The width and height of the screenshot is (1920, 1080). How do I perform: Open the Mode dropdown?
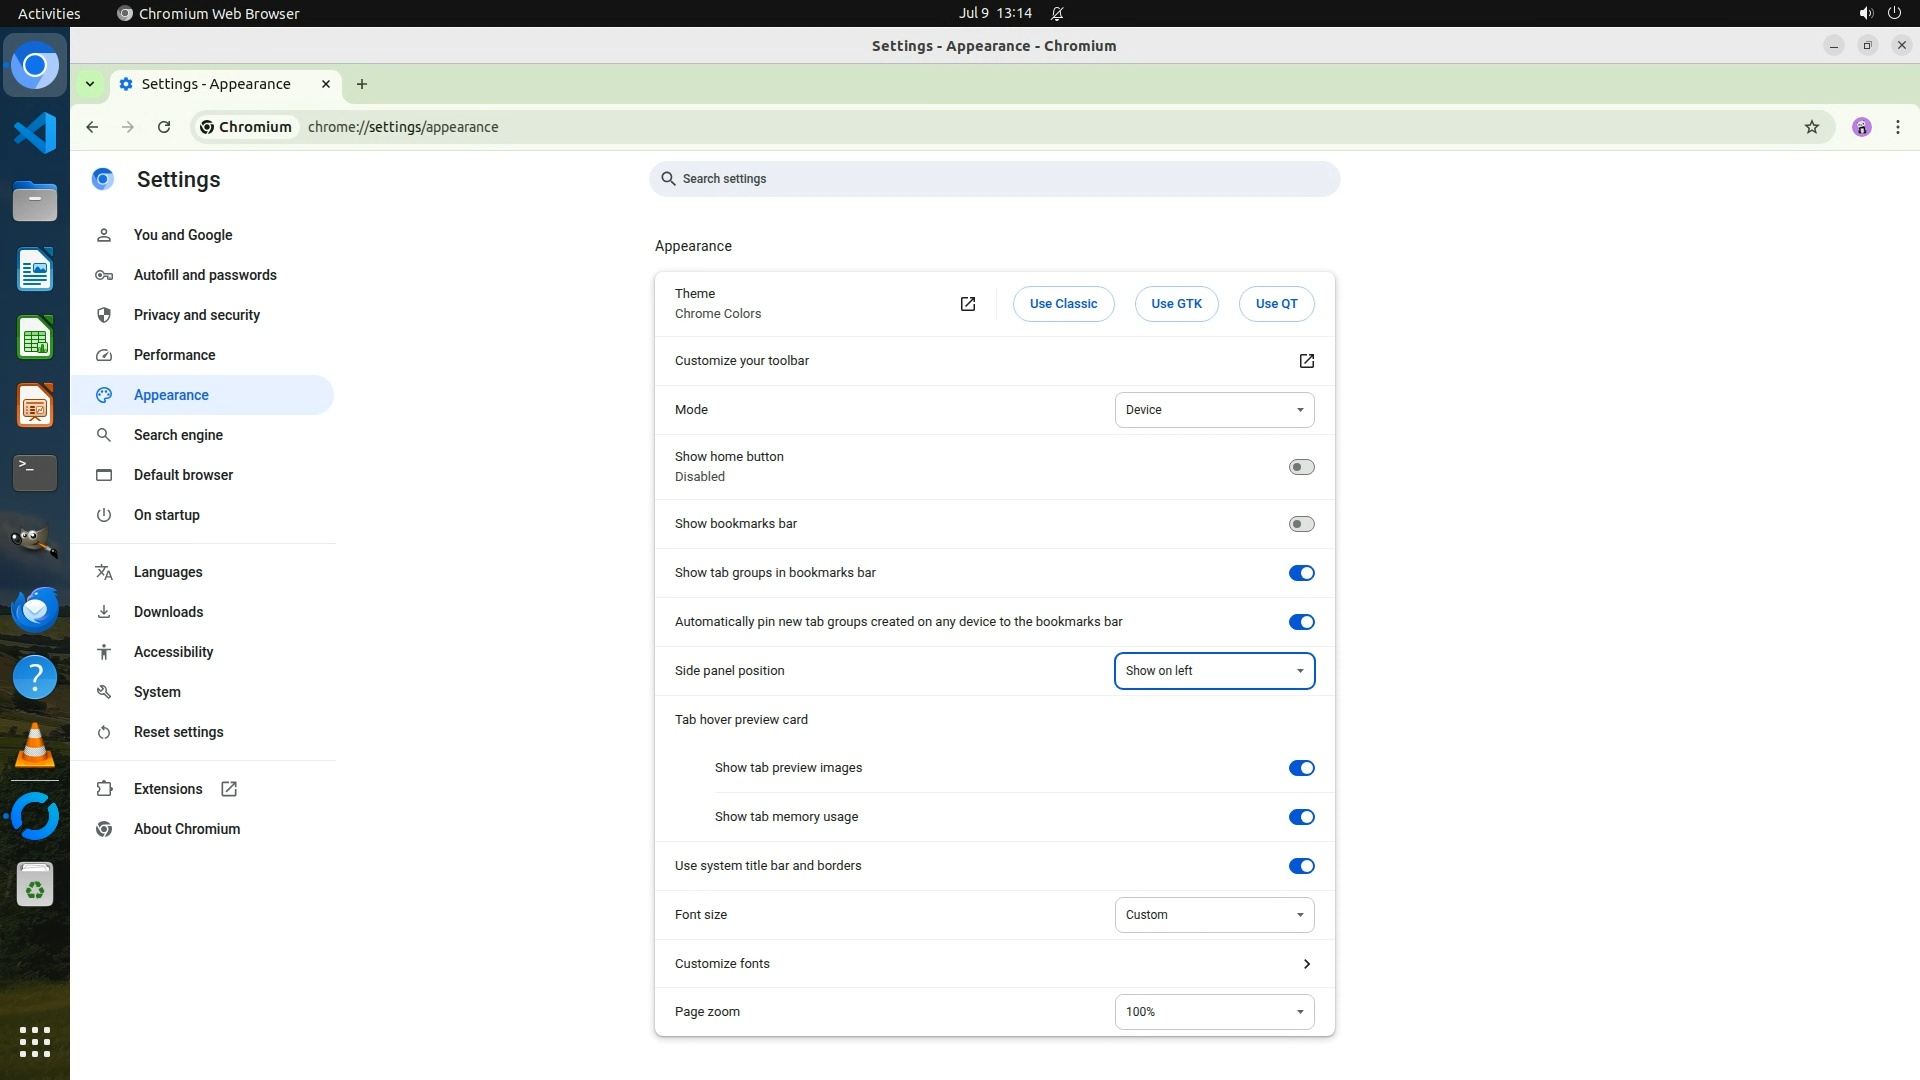pos(1214,410)
